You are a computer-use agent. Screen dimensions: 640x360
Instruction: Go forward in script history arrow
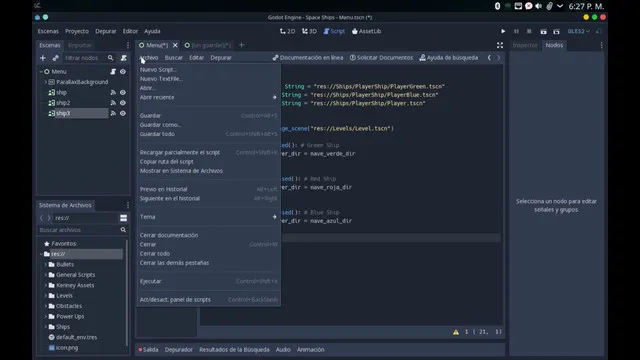click(498, 58)
